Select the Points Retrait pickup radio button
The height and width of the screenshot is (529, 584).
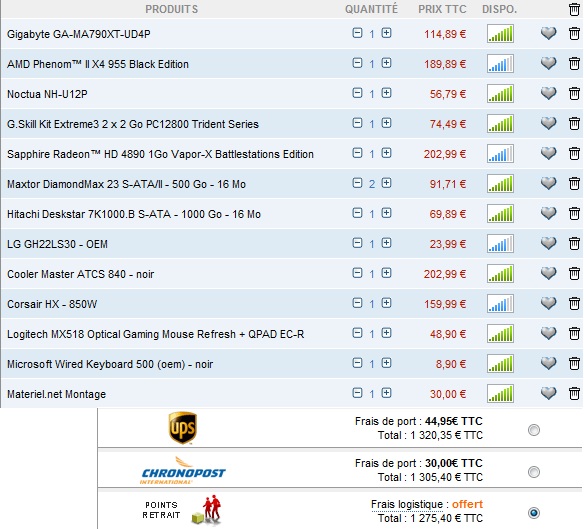(x=534, y=513)
